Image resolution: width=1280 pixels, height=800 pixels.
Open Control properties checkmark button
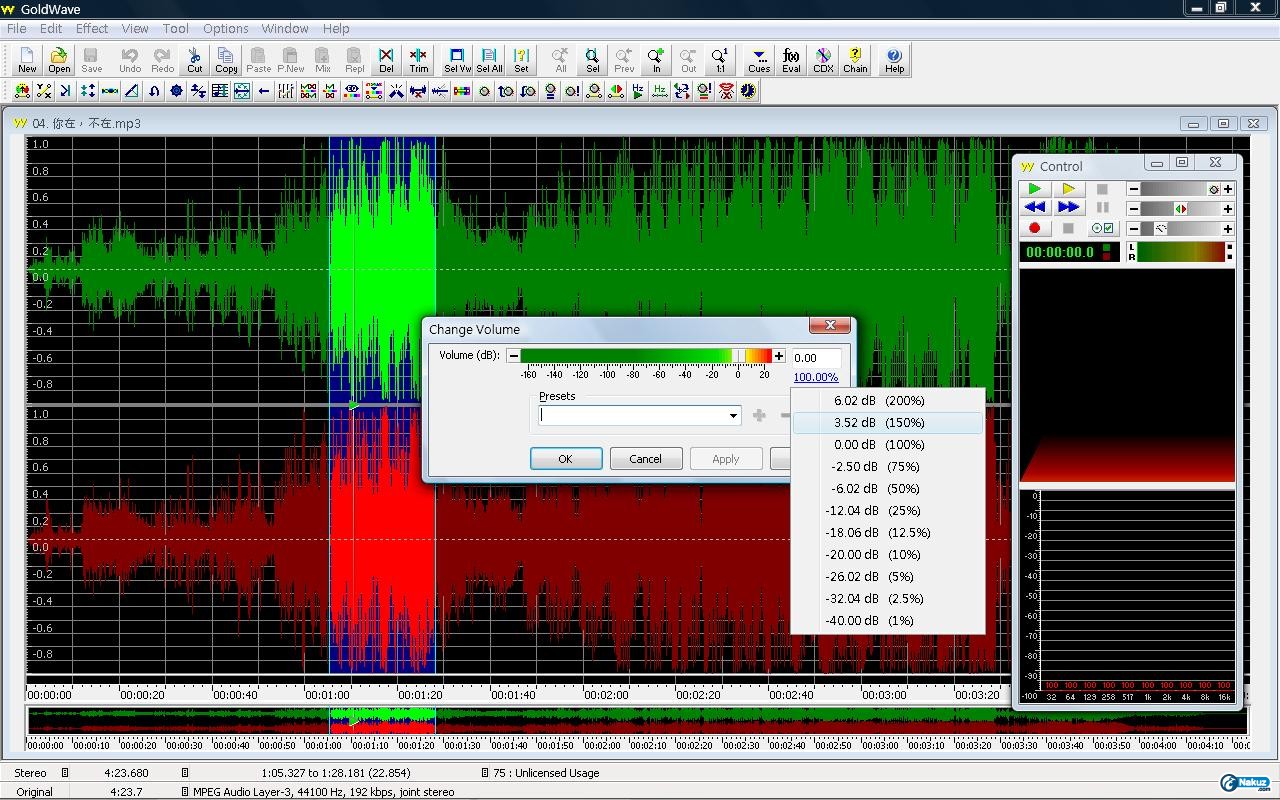tap(1102, 228)
